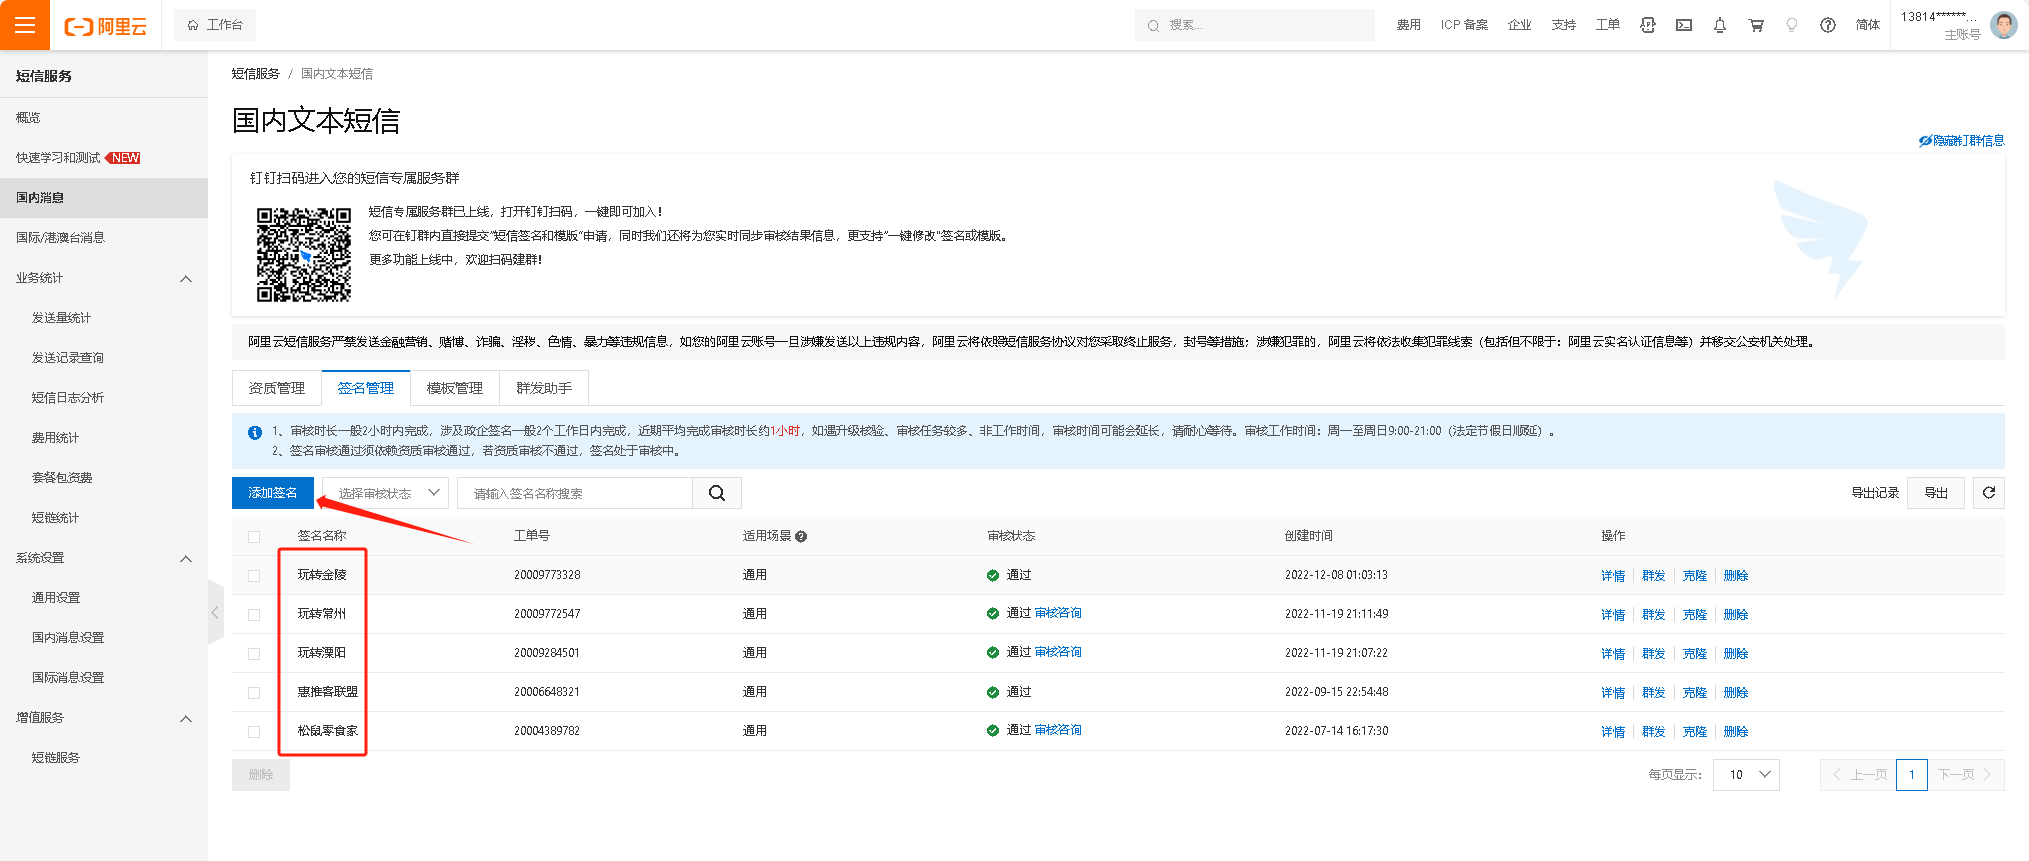Click the green pass status icon for 玩转金陵
The image size is (2029, 861).
click(993, 576)
